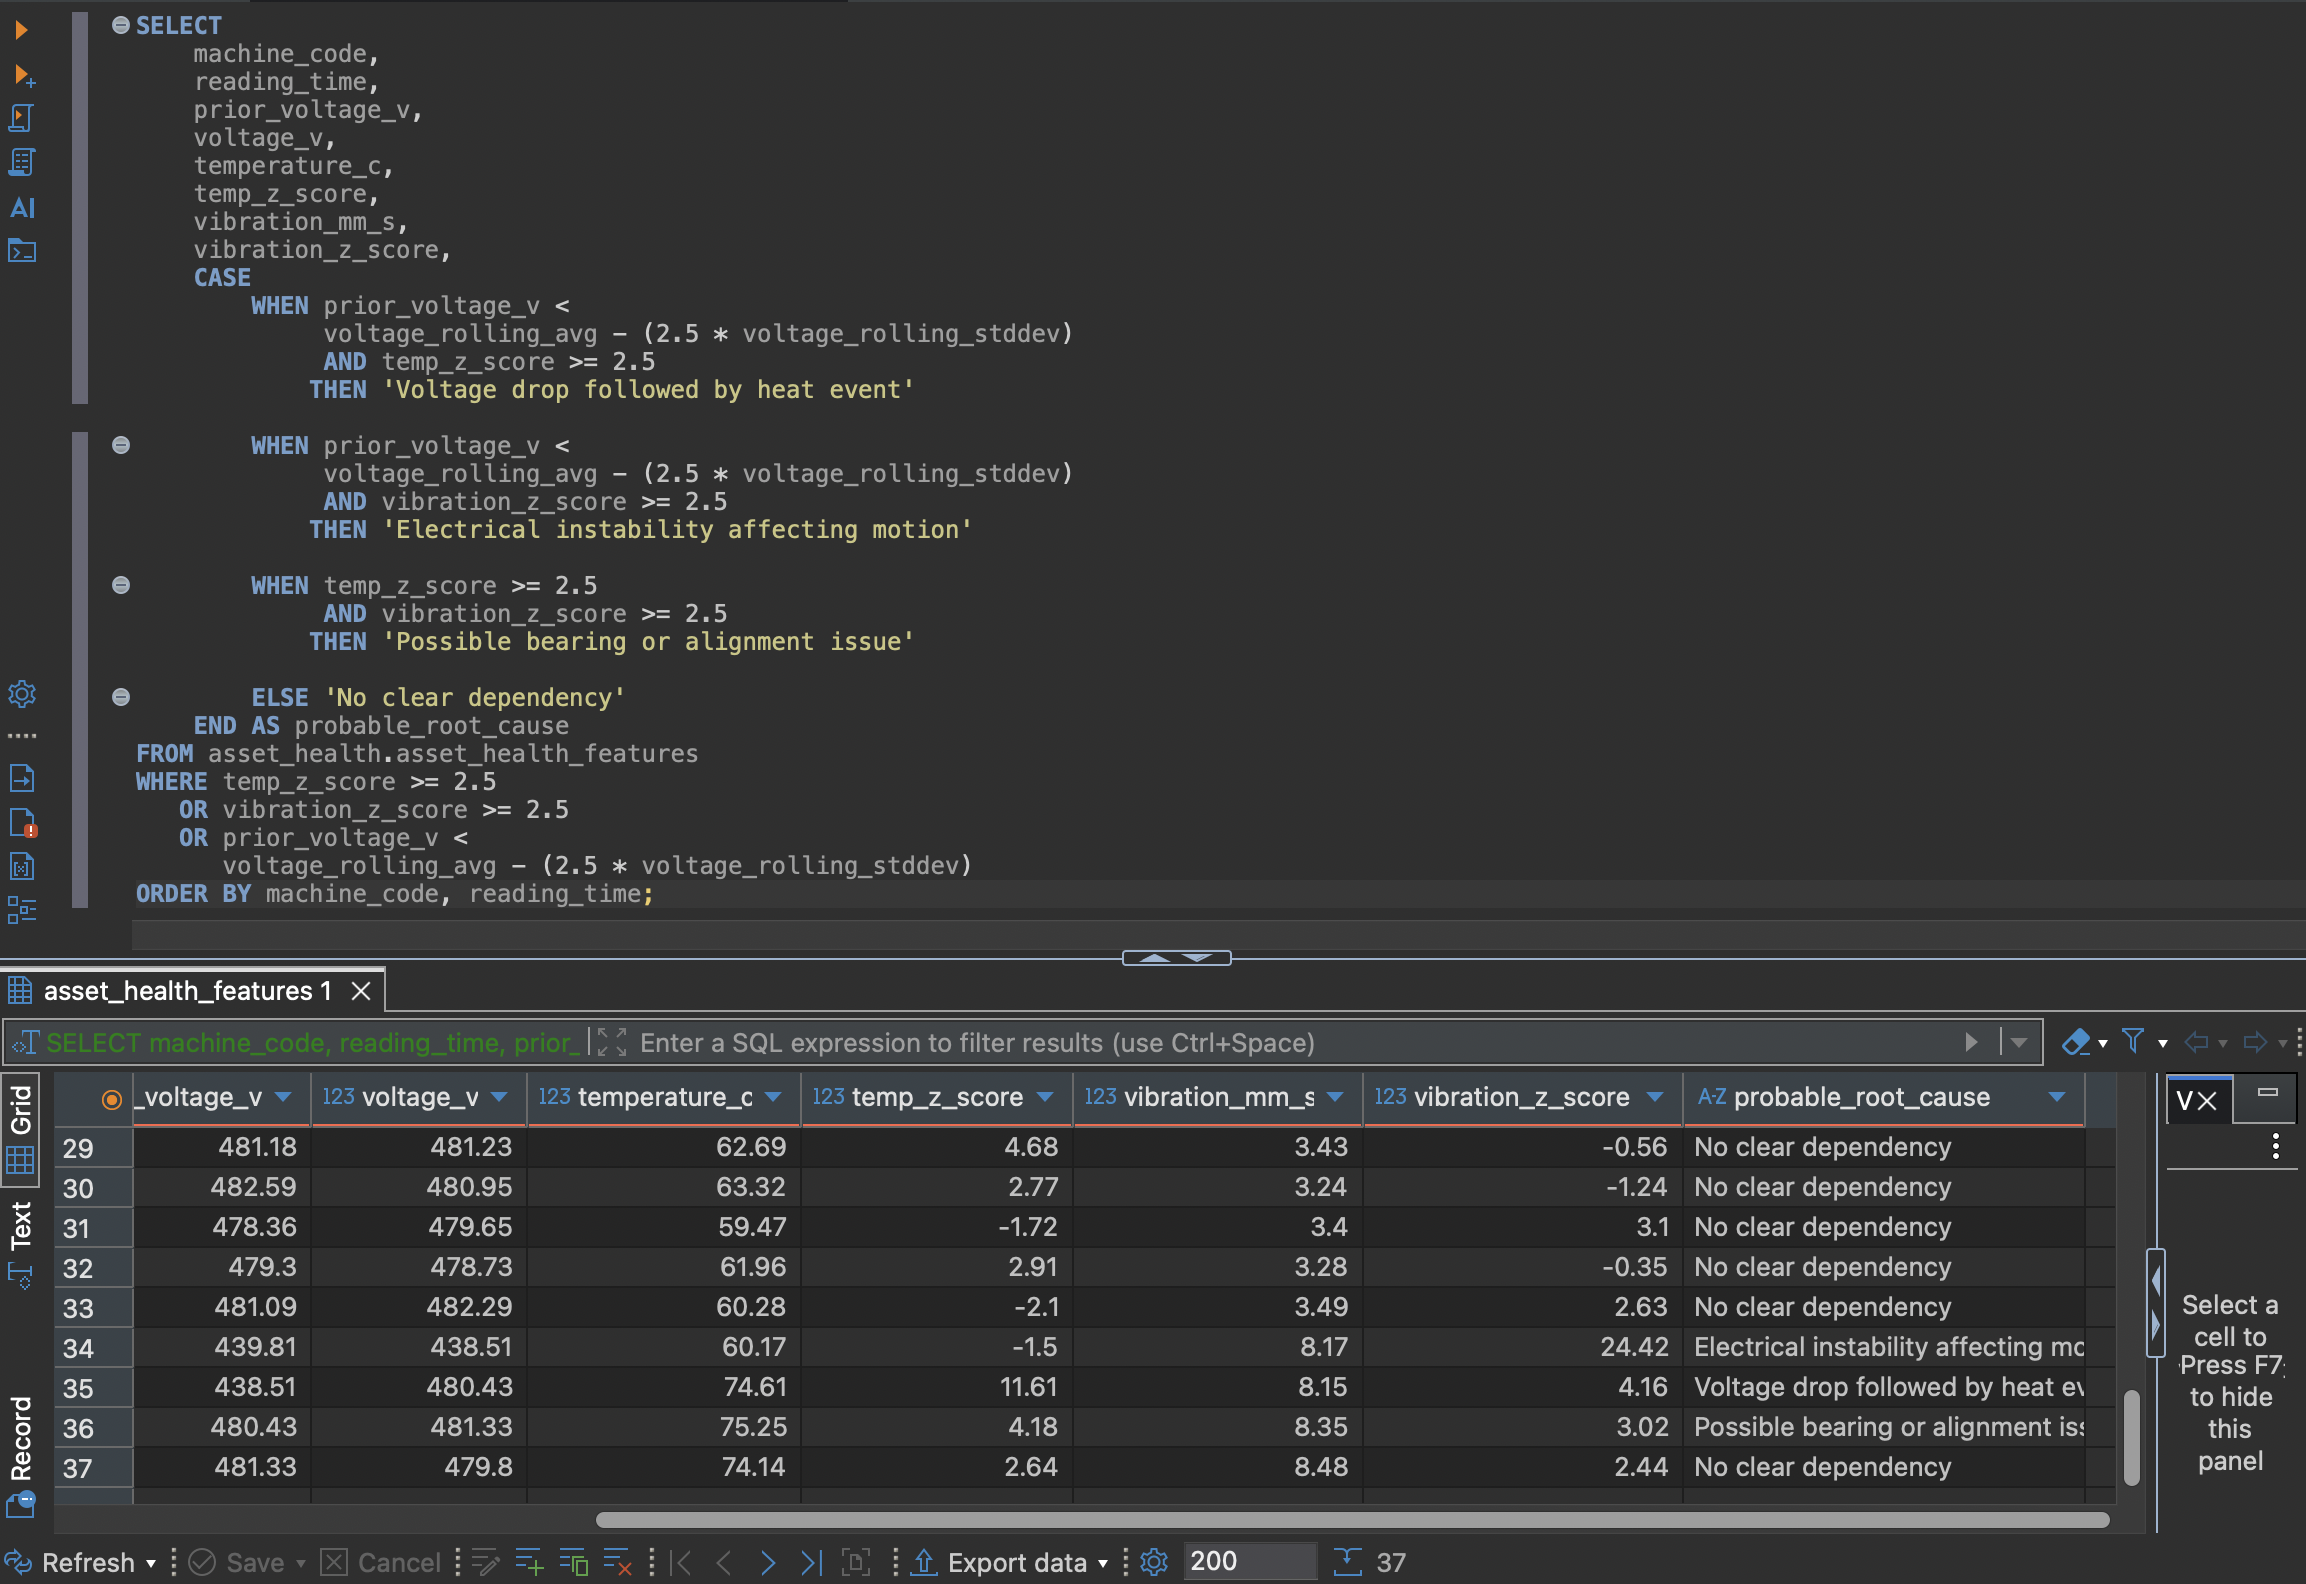2306x1584 pixels.
Task: Go to the previous row
Action: click(x=725, y=1562)
